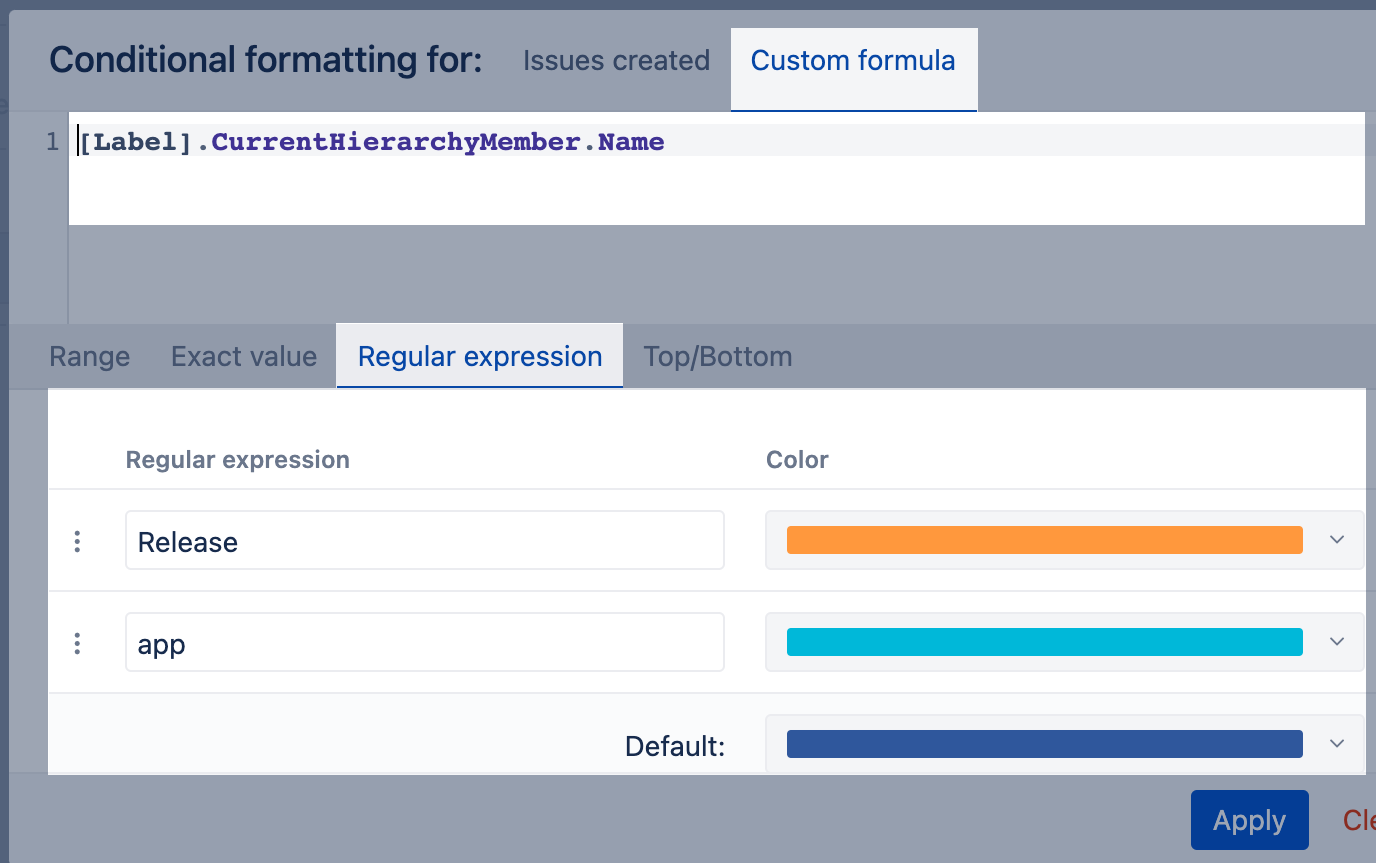This screenshot has width=1376, height=863.
Task: Select the Regular expression tab
Action: click(480, 357)
